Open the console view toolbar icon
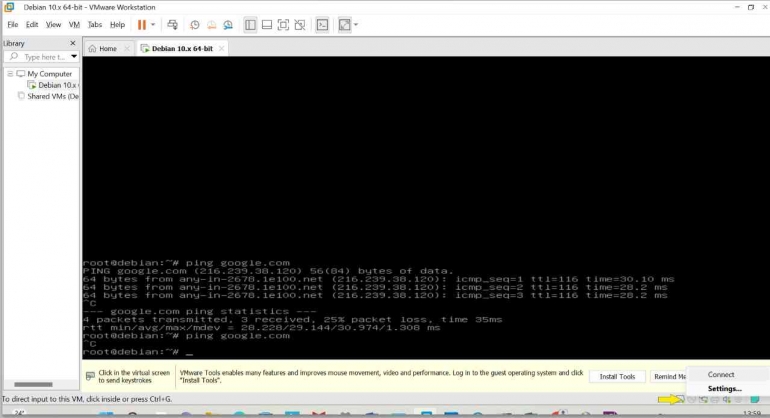 point(322,24)
